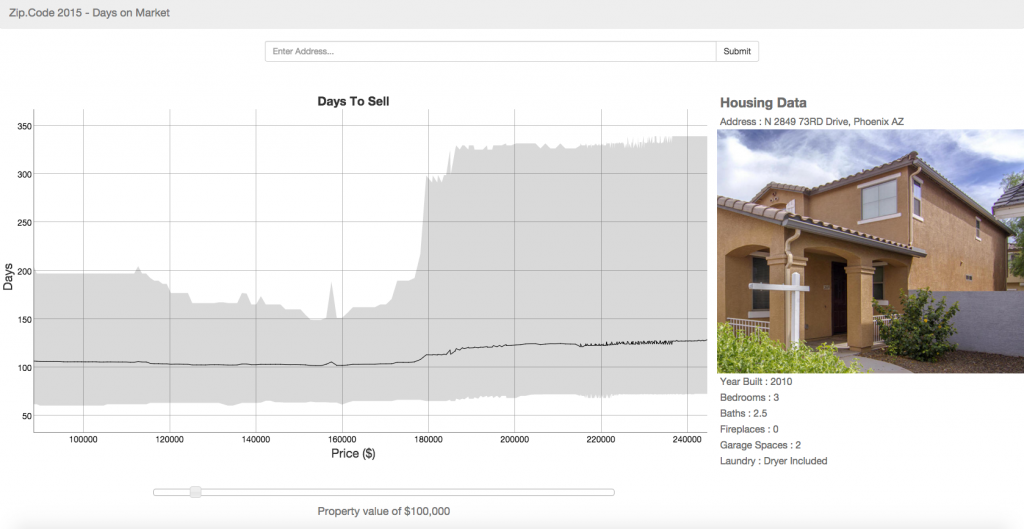The width and height of the screenshot is (1024, 529).
Task: Click the Address N 2849 73RD Drive text
Action: pos(812,121)
